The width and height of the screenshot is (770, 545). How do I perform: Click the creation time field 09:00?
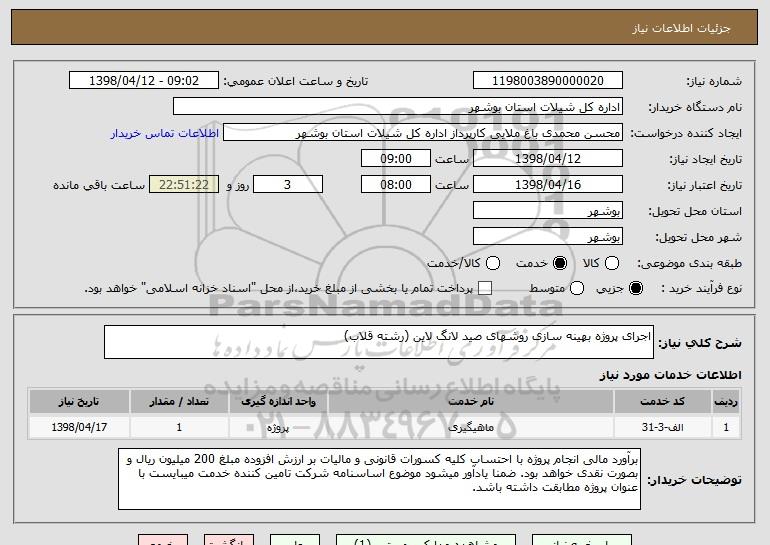[x=396, y=159]
